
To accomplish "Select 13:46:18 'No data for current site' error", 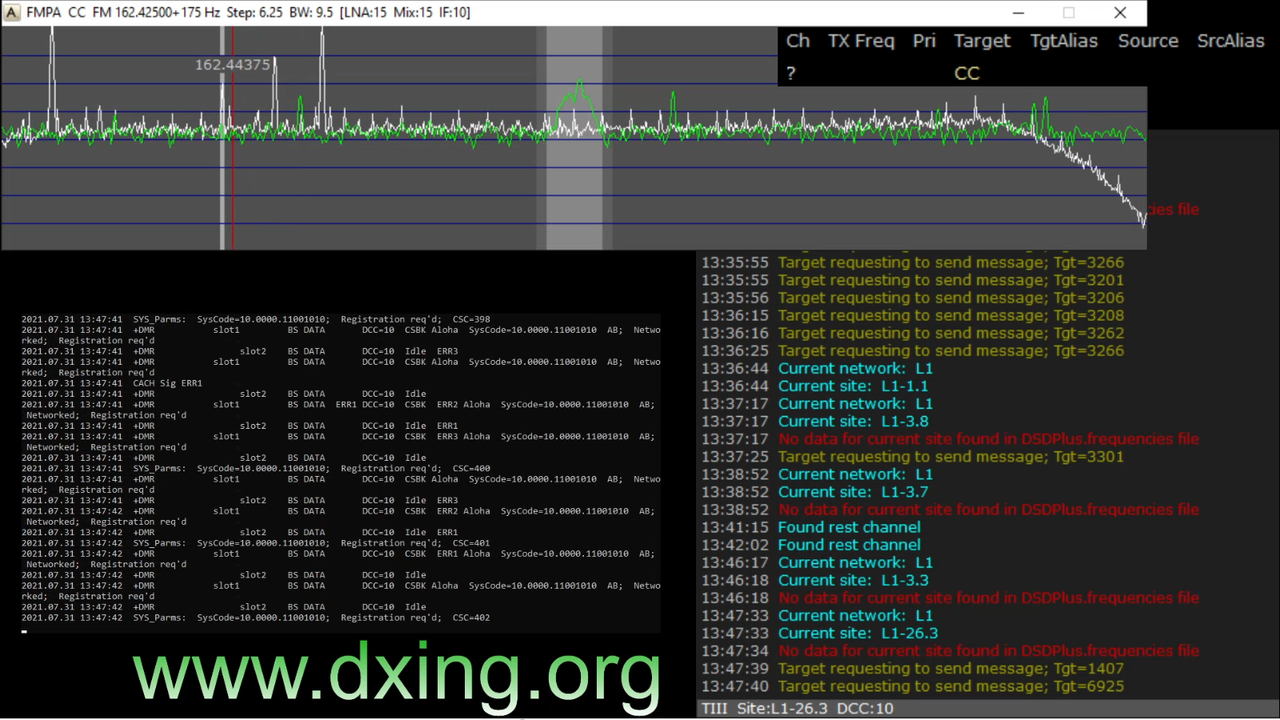I will click(950, 598).
